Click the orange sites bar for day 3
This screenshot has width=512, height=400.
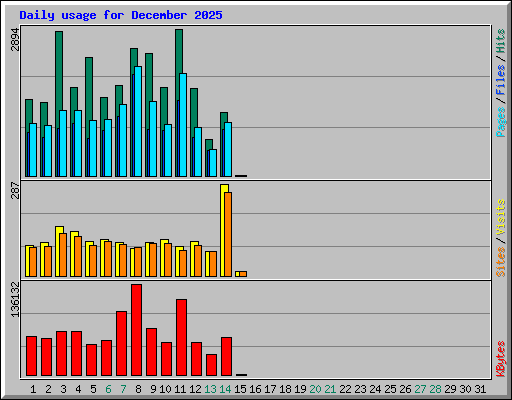63,255
